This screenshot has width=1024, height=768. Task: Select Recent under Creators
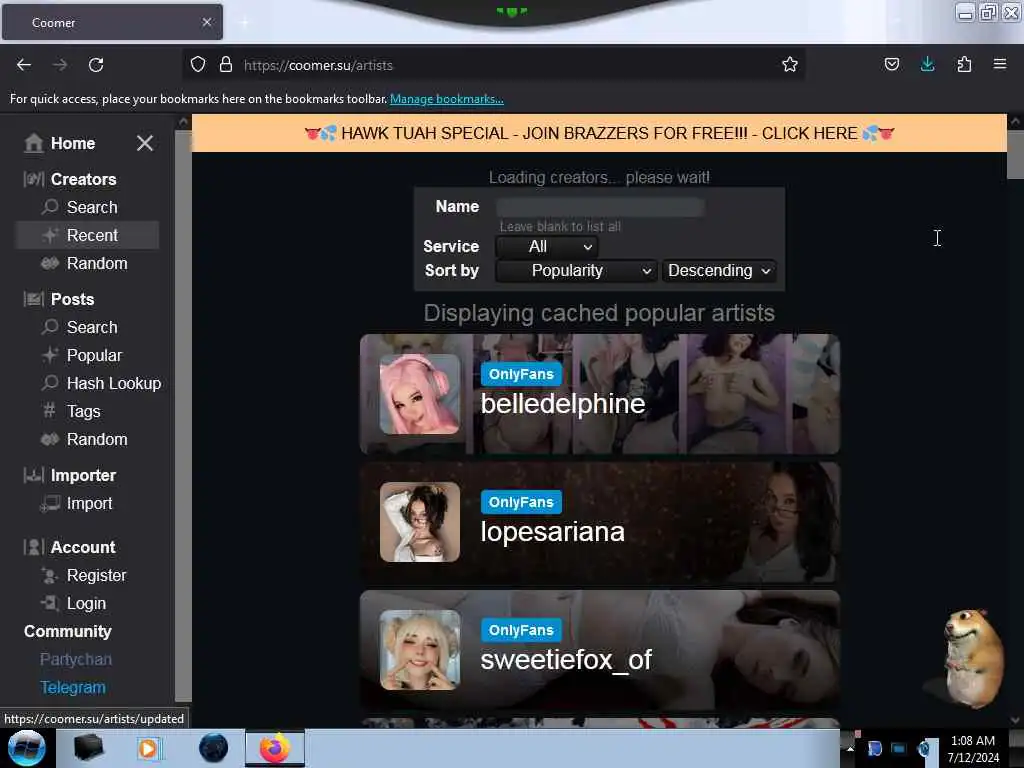[x=87, y=235]
